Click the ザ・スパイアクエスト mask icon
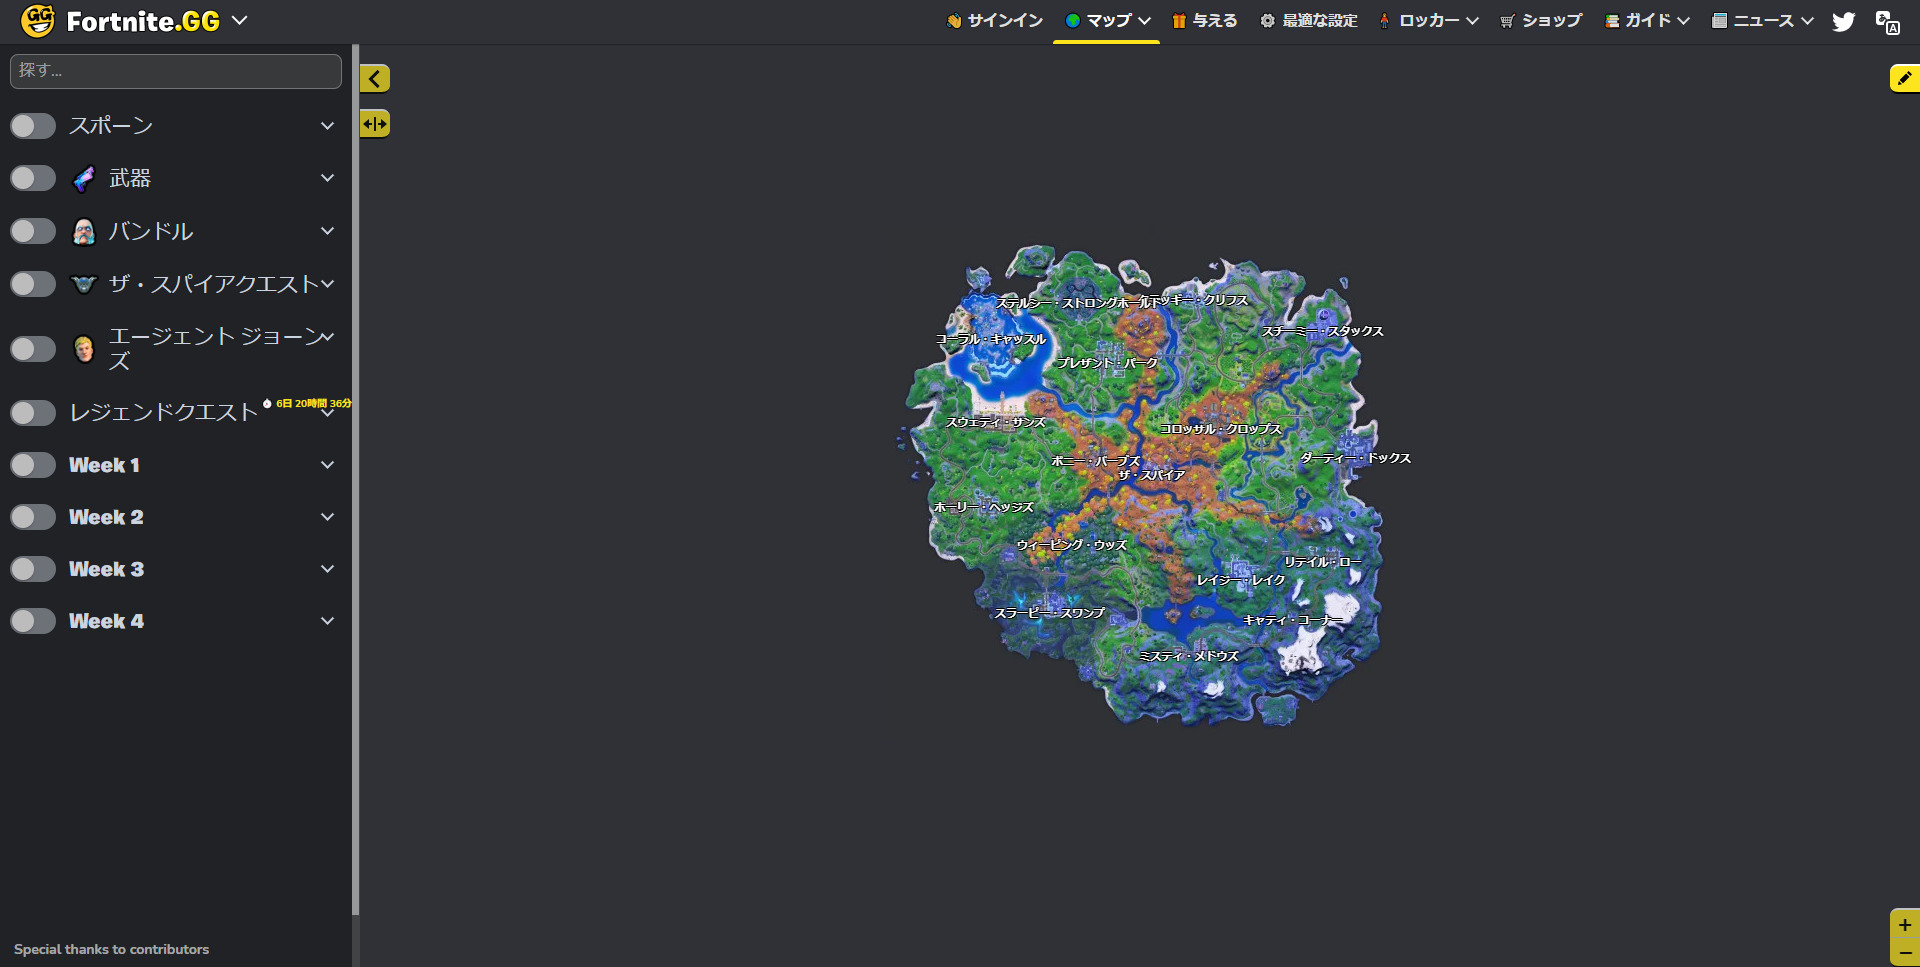Viewport: 1920px width, 967px height. [x=85, y=285]
